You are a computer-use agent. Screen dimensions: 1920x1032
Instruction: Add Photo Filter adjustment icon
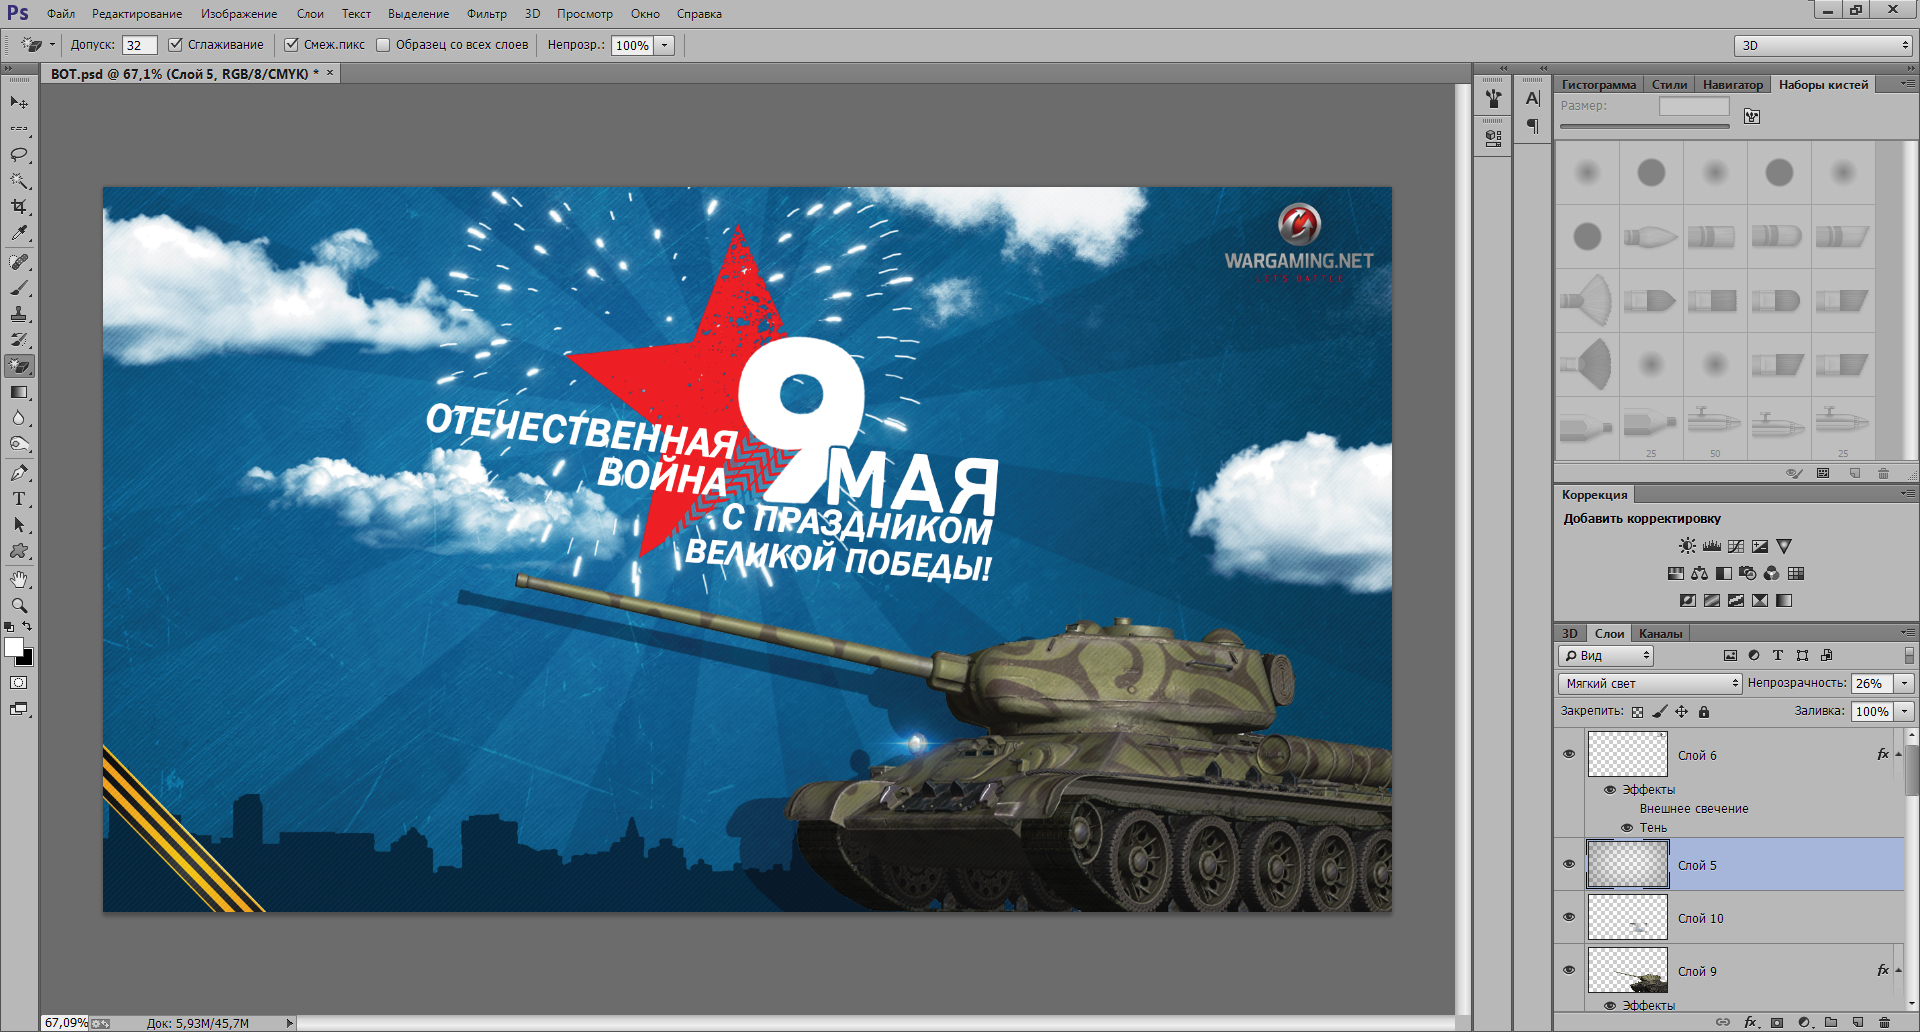(x=1747, y=573)
